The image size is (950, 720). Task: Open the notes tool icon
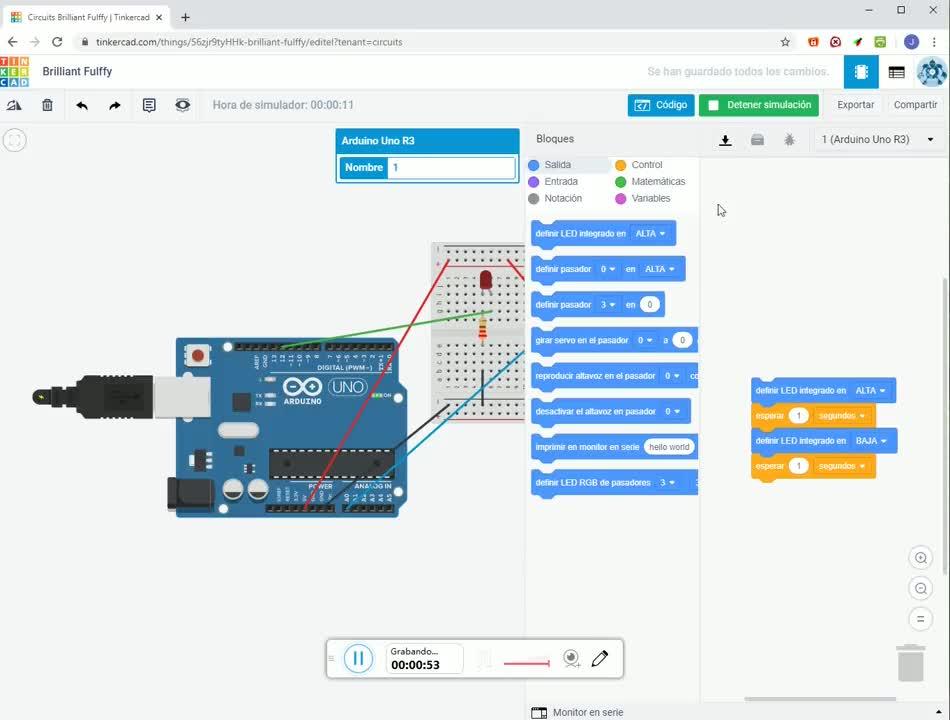[149, 105]
